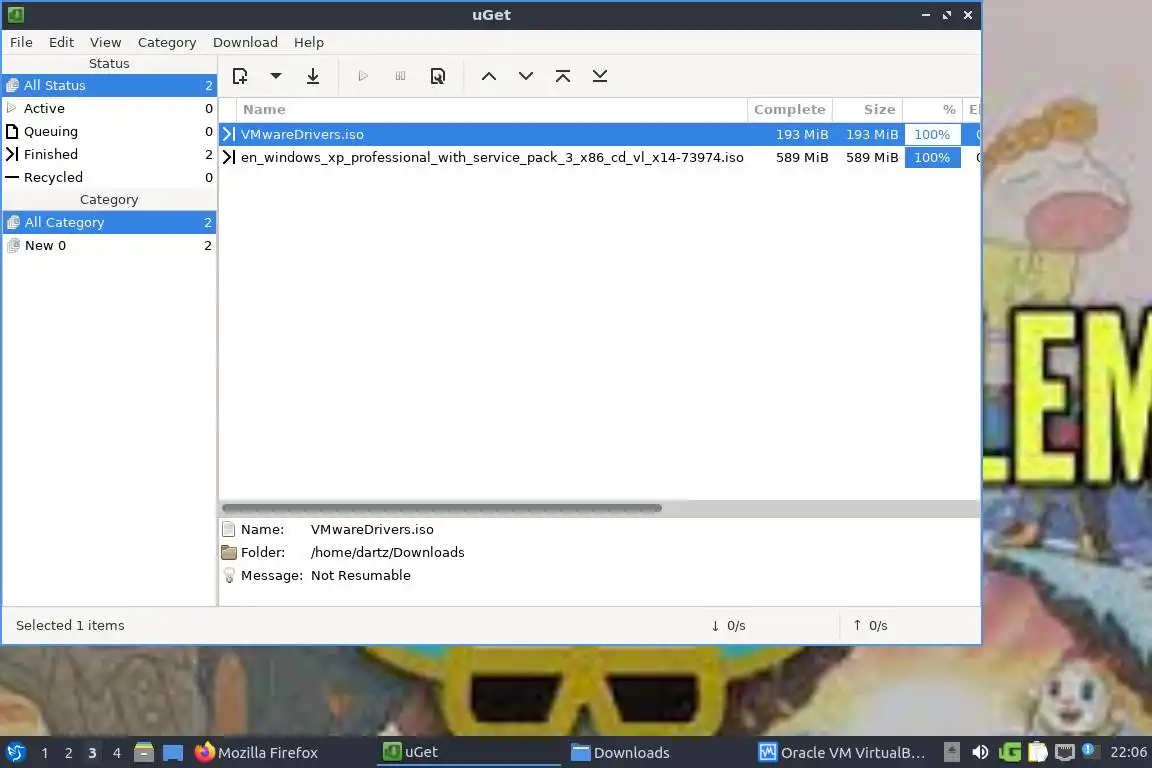Click the Move Down arrow icon
This screenshot has width=1152, height=768.
coord(526,76)
